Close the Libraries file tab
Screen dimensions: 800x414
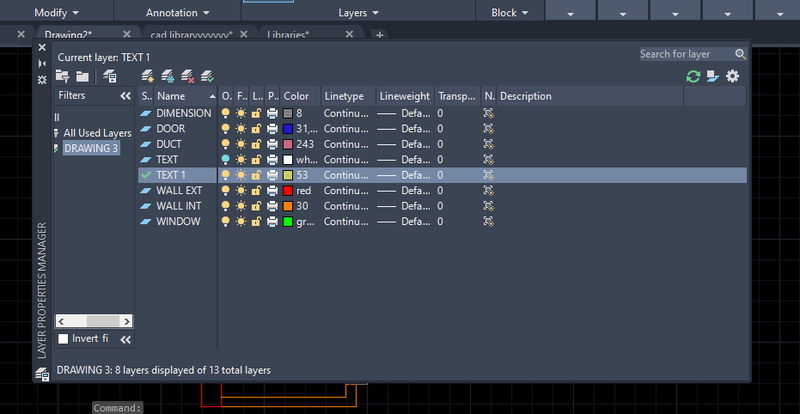point(349,34)
